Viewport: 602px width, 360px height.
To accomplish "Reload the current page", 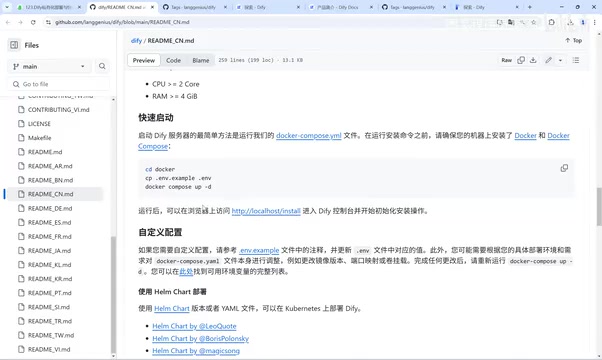I will tap(33, 22).
